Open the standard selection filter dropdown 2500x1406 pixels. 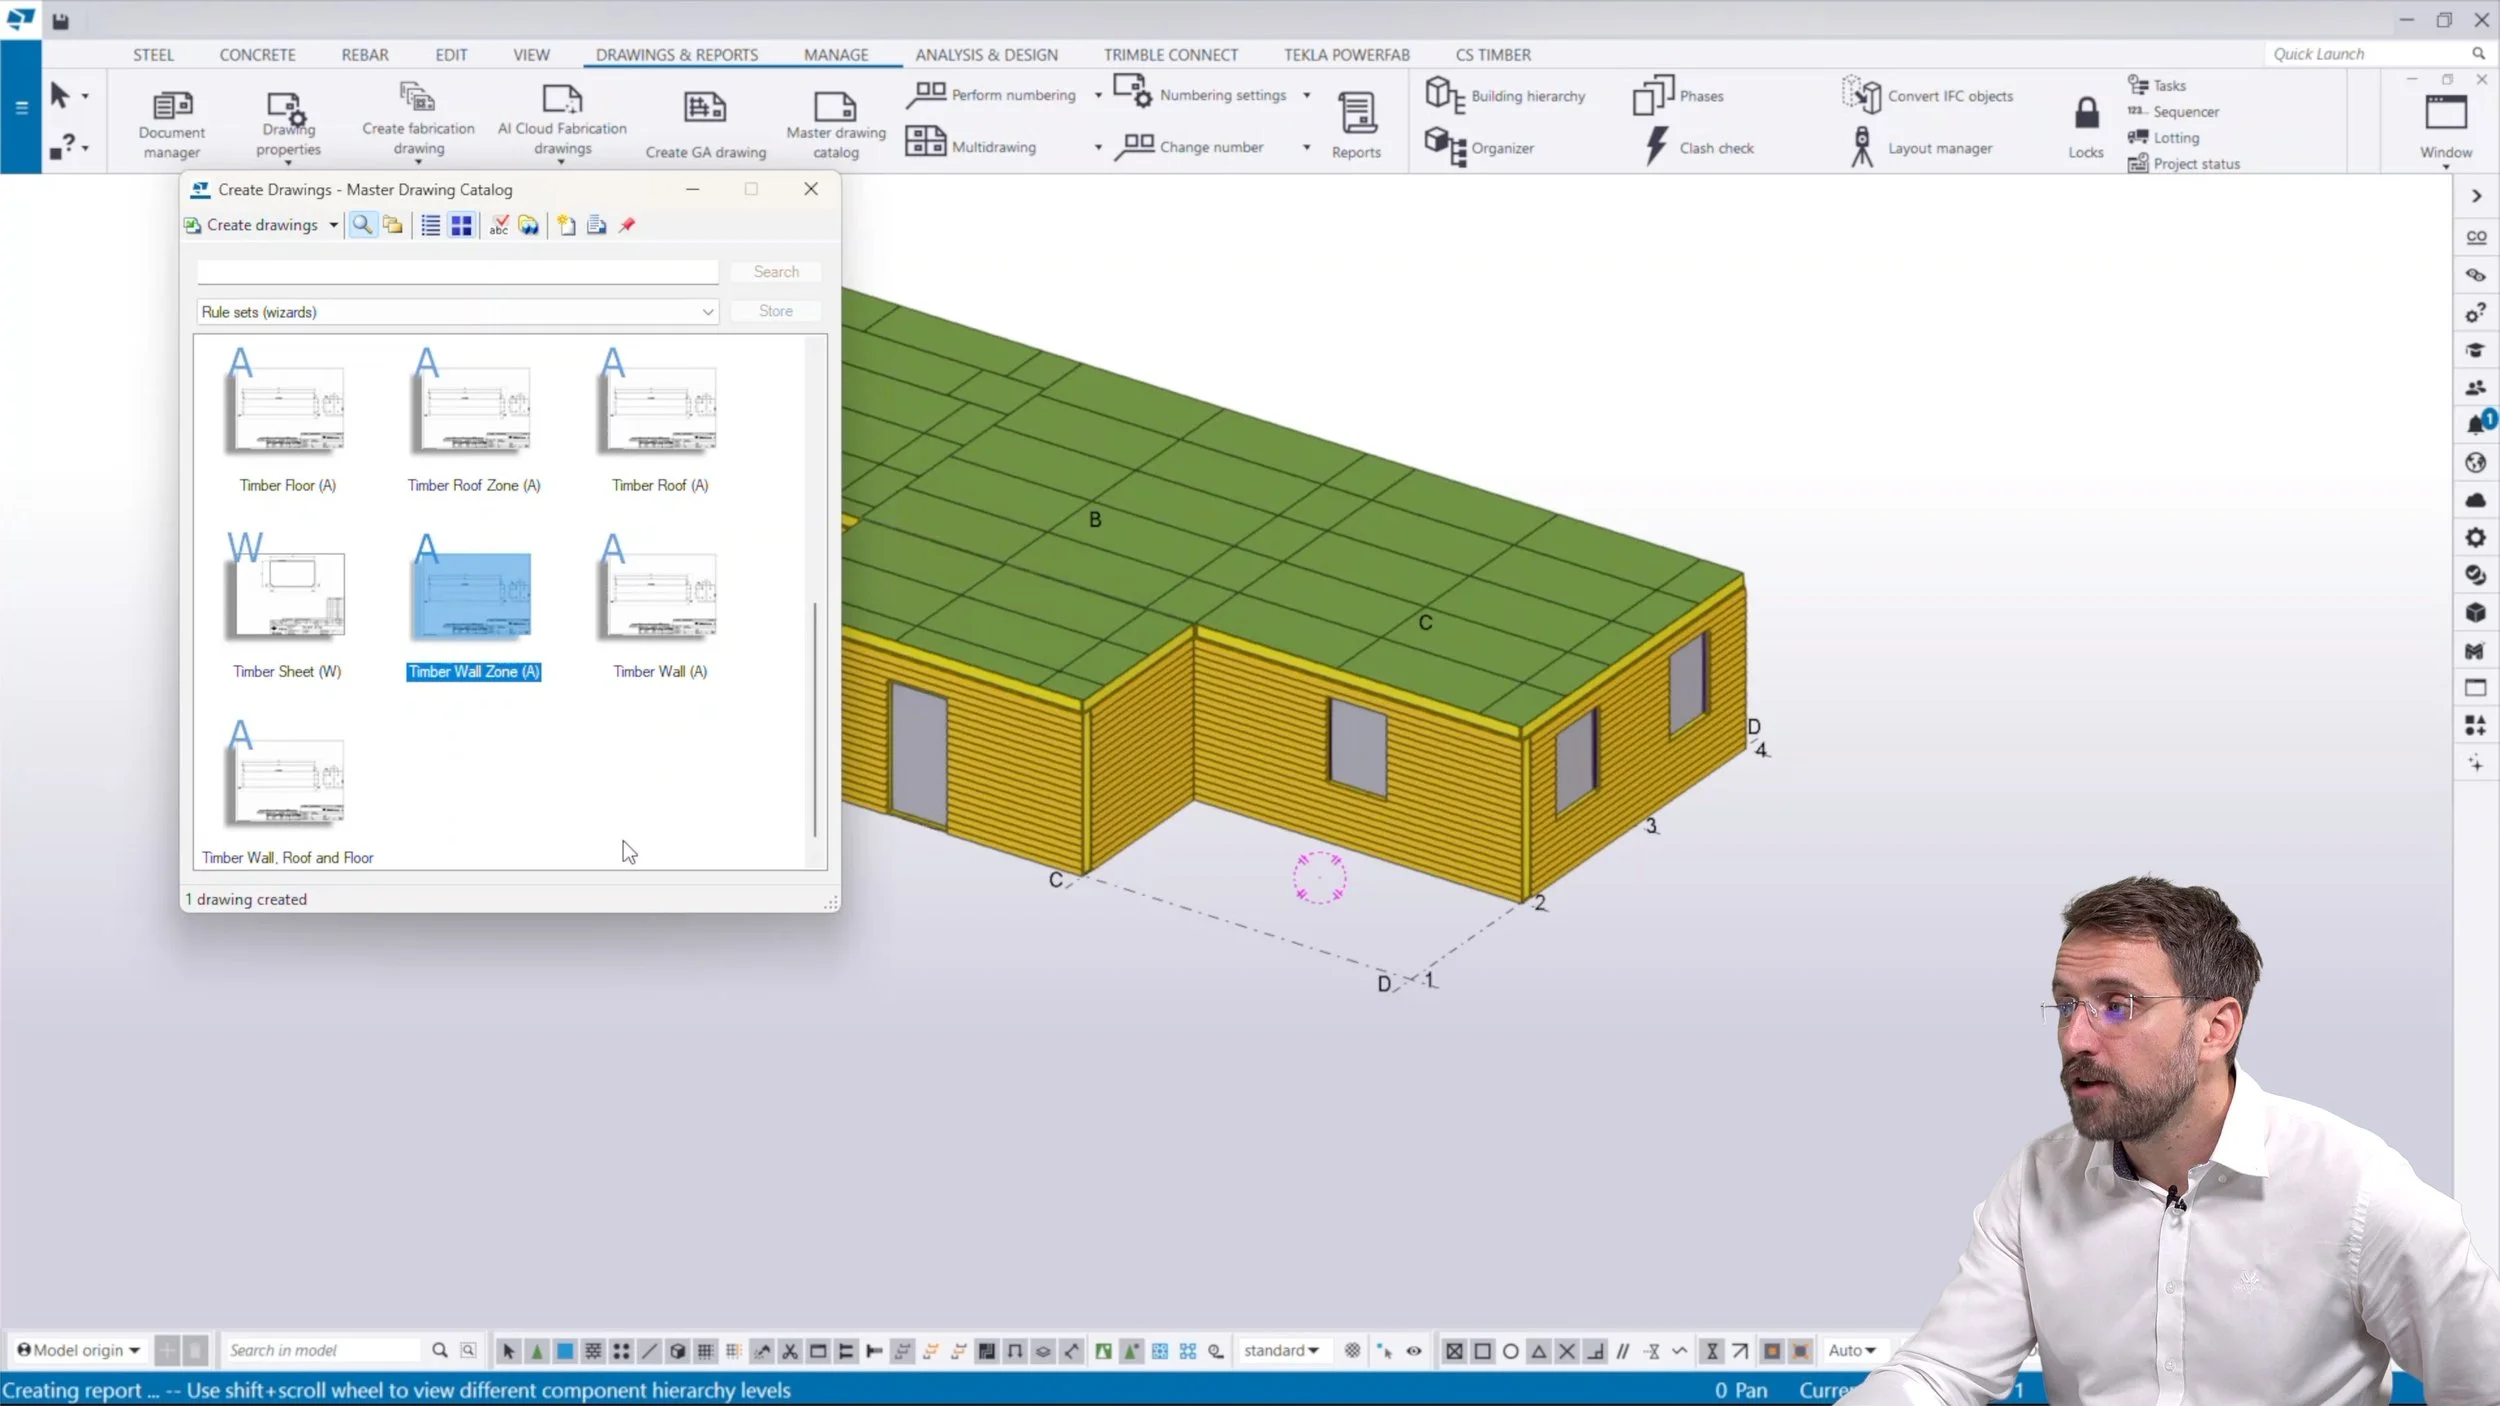click(x=1281, y=1350)
